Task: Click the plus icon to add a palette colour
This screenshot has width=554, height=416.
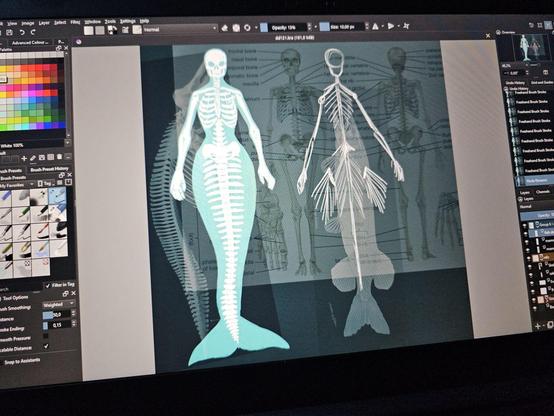Action: point(24,159)
